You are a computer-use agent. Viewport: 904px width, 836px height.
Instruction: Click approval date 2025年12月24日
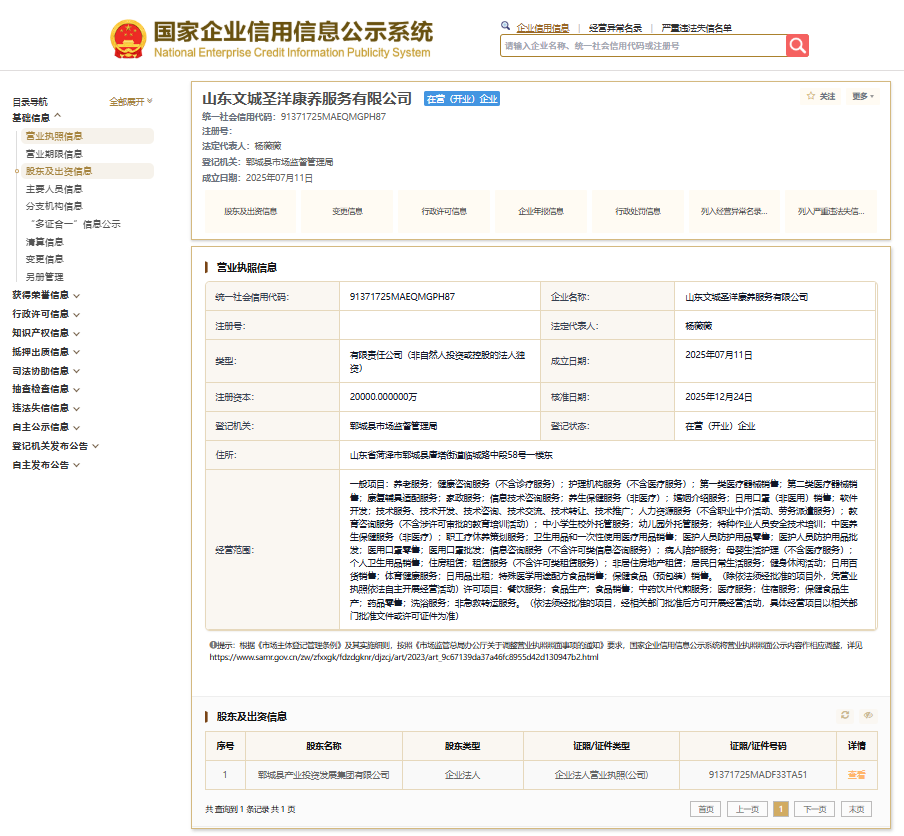(x=718, y=397)
